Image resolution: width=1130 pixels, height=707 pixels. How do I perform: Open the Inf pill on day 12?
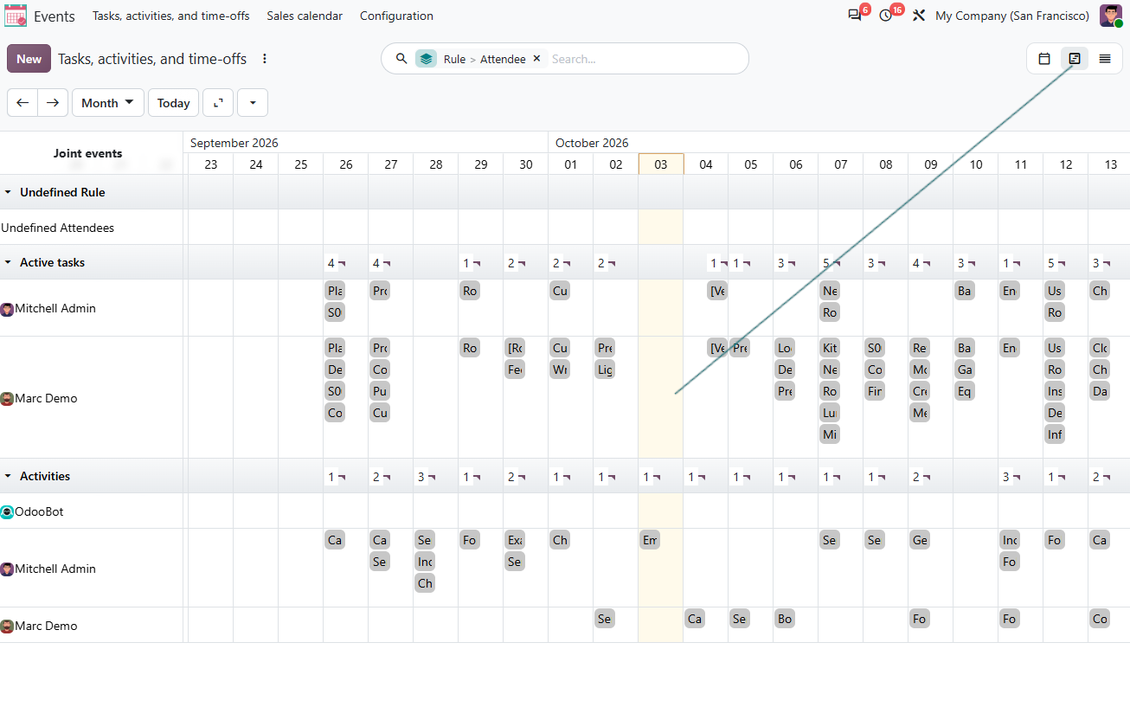1055,434
